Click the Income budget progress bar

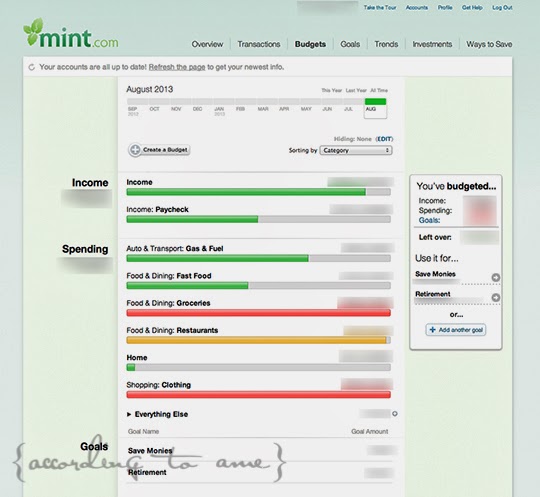point(258,192)
